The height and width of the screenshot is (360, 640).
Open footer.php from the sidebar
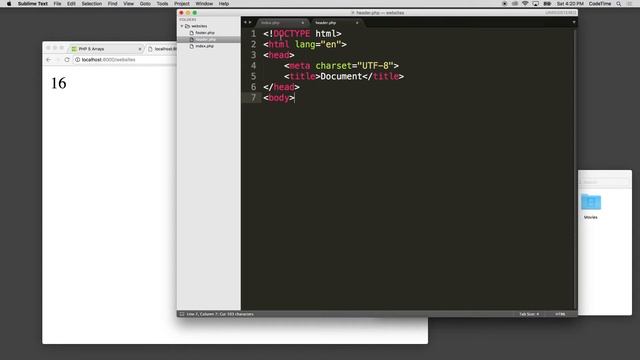tap(204, 33)
